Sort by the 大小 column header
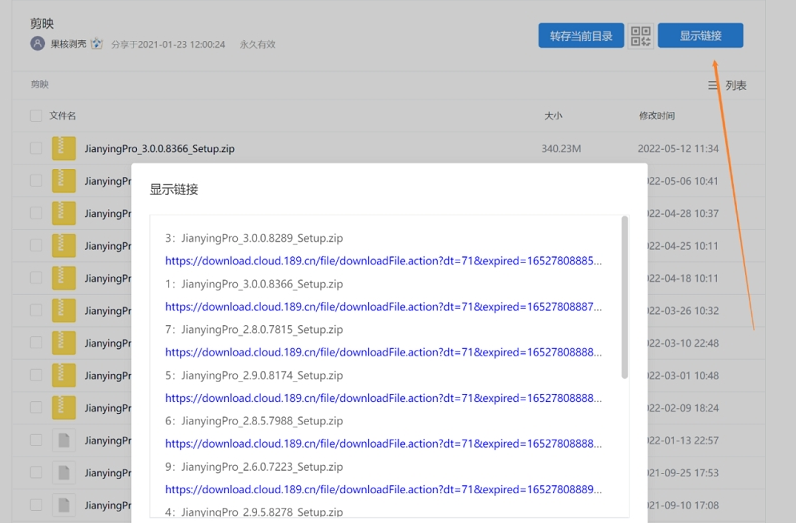Image resolution: width=796 pixels, height=523 pixels. tap(553, 116)
